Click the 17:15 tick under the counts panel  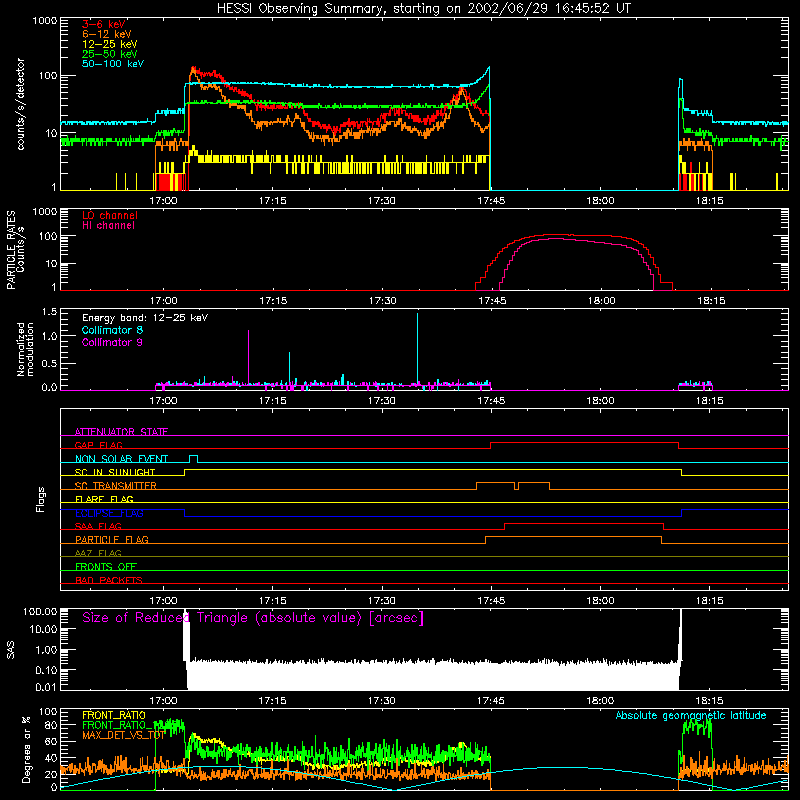coord(272,201)
